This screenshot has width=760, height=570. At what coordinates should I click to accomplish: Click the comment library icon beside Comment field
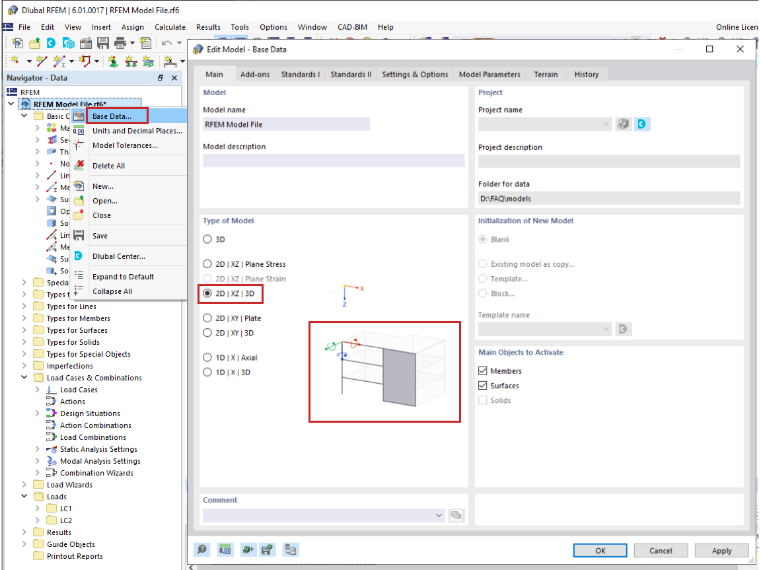pos(456,515)
